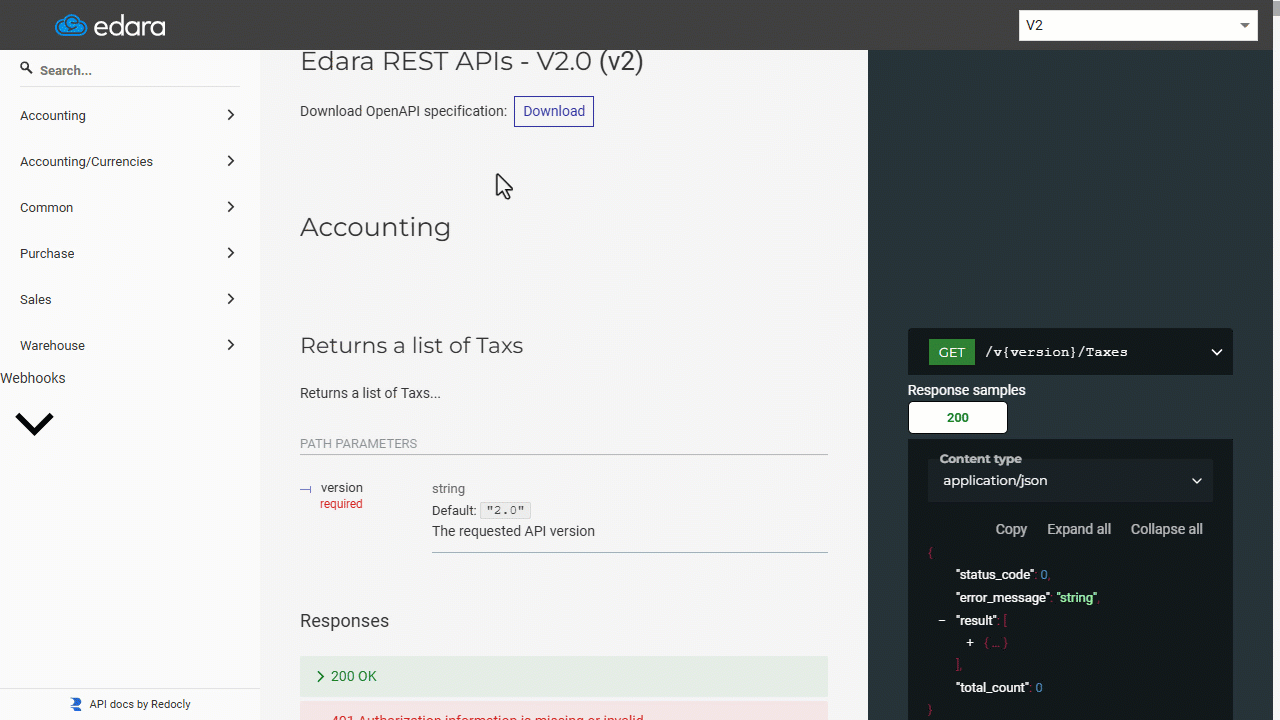Expand Accounting/Currencies sidebar chevron

pos(231,161)
